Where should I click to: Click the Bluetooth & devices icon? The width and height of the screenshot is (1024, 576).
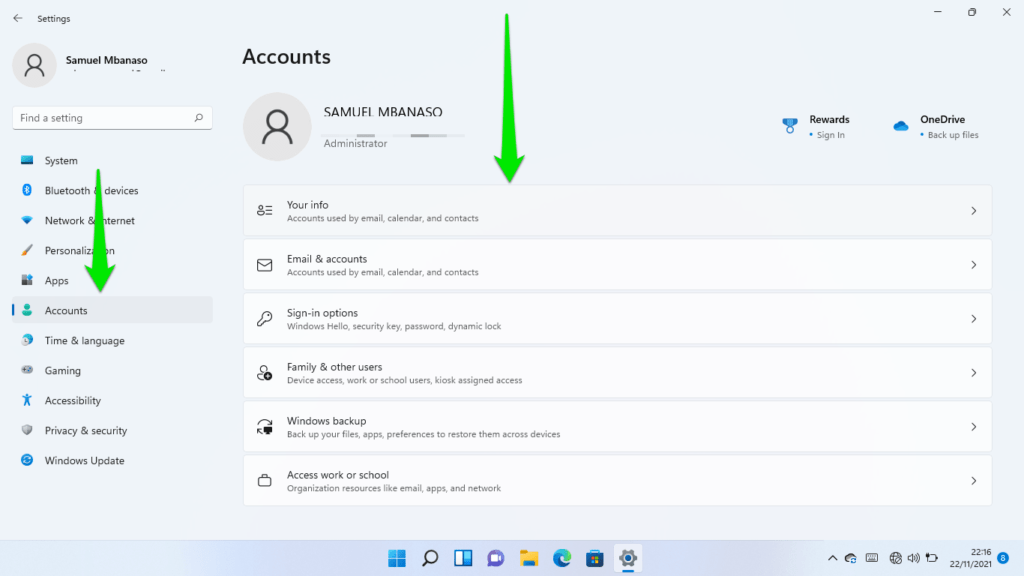26,190
